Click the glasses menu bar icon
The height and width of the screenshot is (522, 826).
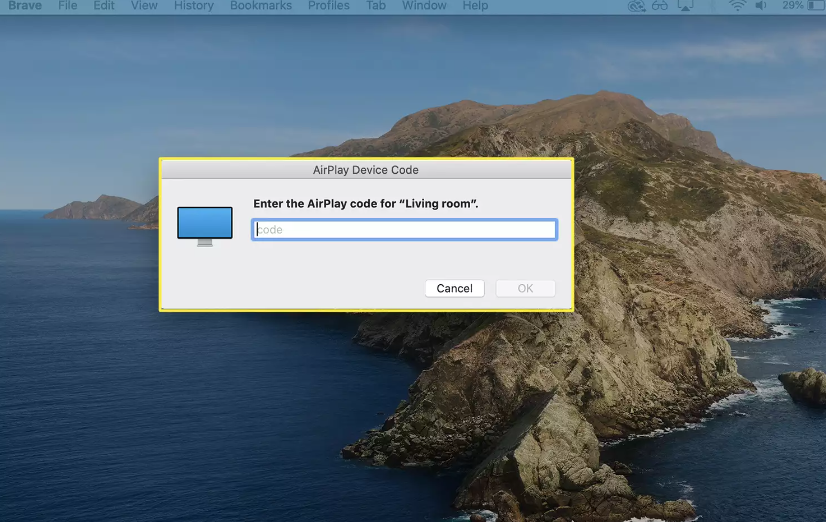tap(660, 6)
